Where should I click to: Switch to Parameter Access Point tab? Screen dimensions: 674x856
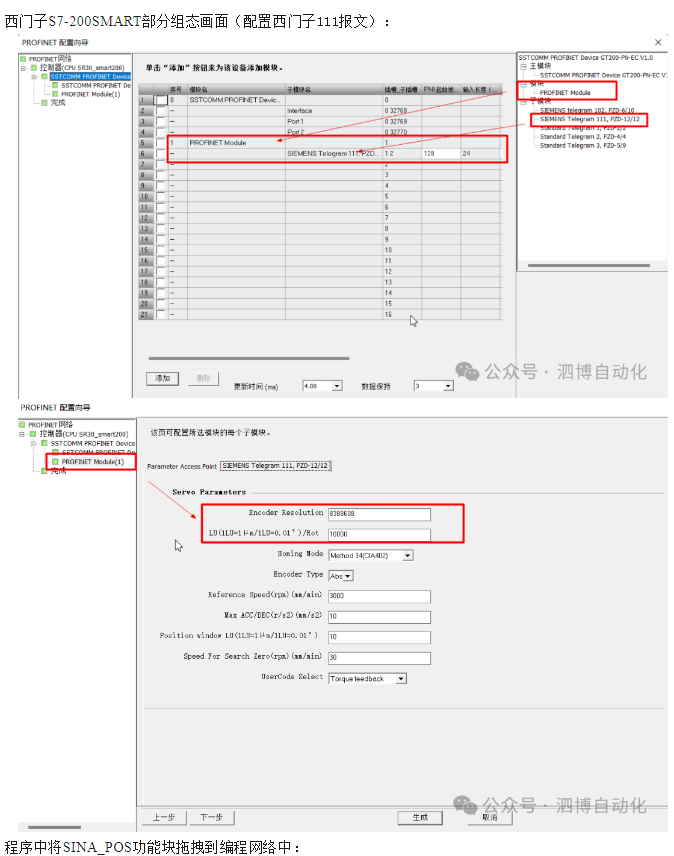click(x=182, y=466)
